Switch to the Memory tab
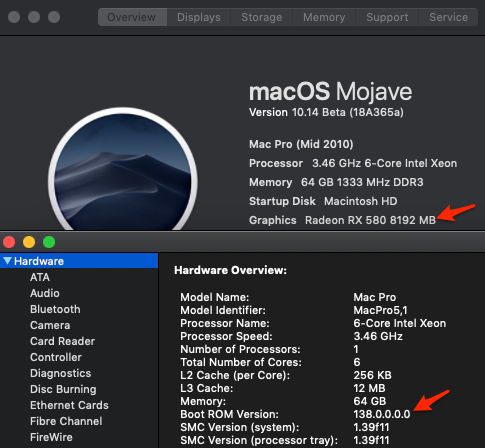The image size is (485, 448). [324, 17]
